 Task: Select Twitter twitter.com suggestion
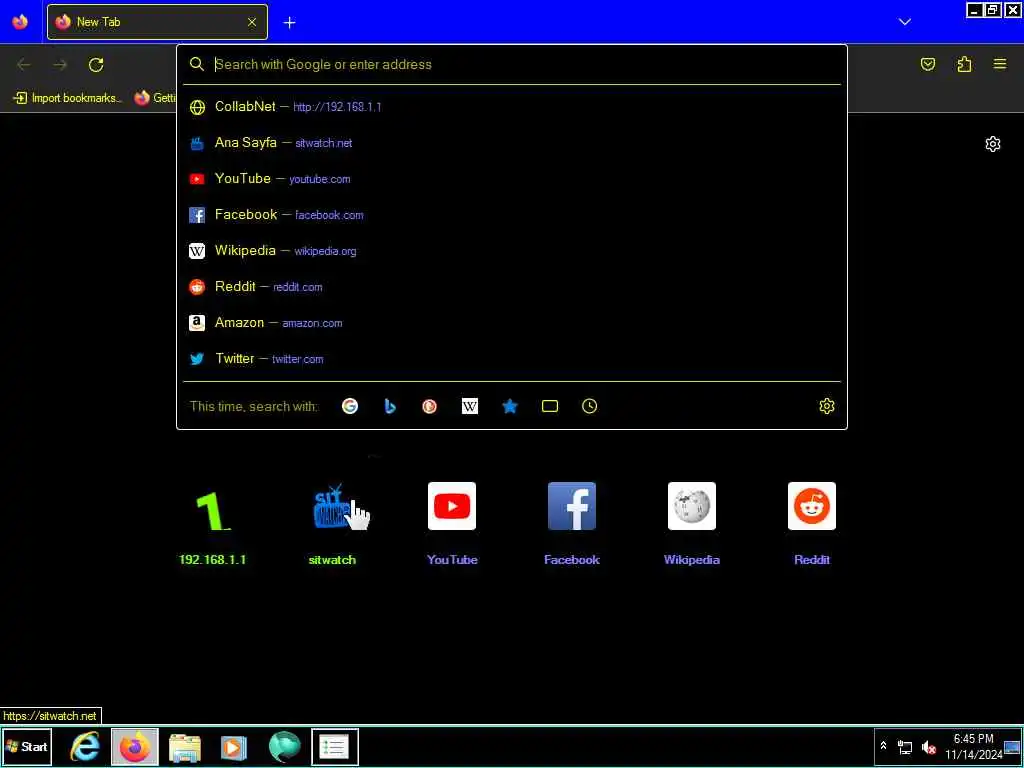coord(512,358)
